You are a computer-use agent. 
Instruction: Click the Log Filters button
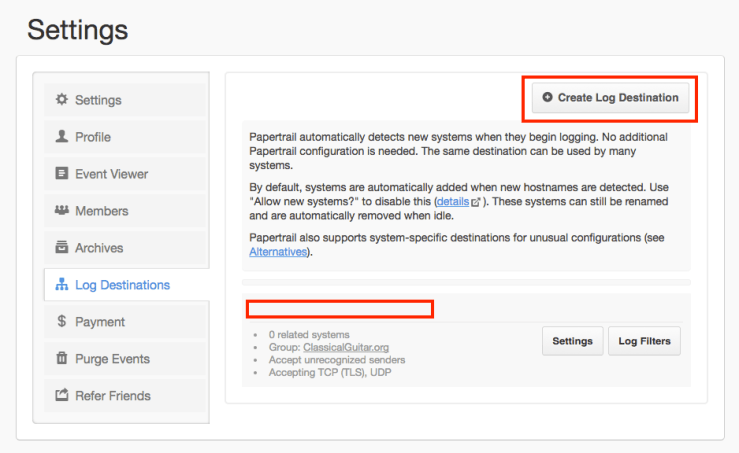[643, 341]
